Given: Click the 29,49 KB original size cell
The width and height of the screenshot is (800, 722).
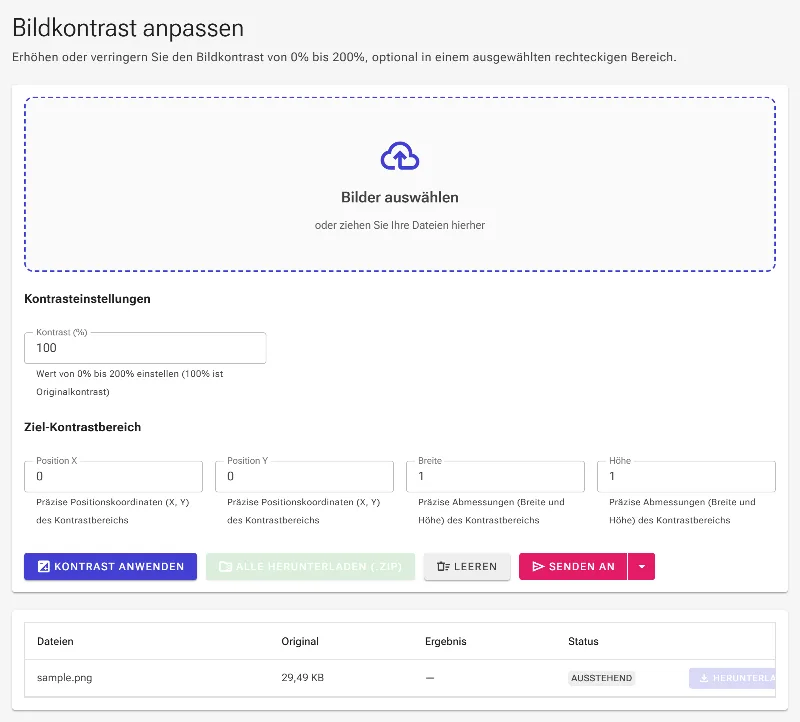Looking at the screenshot, I should (x=302, y=678).
